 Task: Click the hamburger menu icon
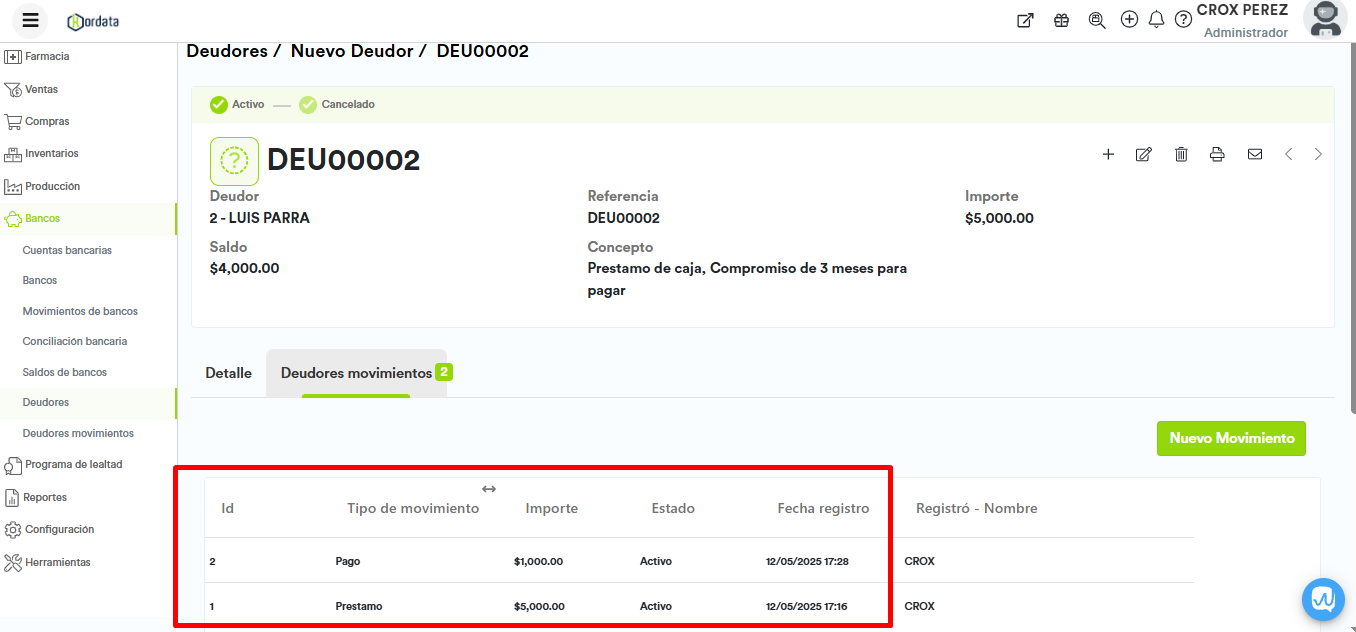30,20
